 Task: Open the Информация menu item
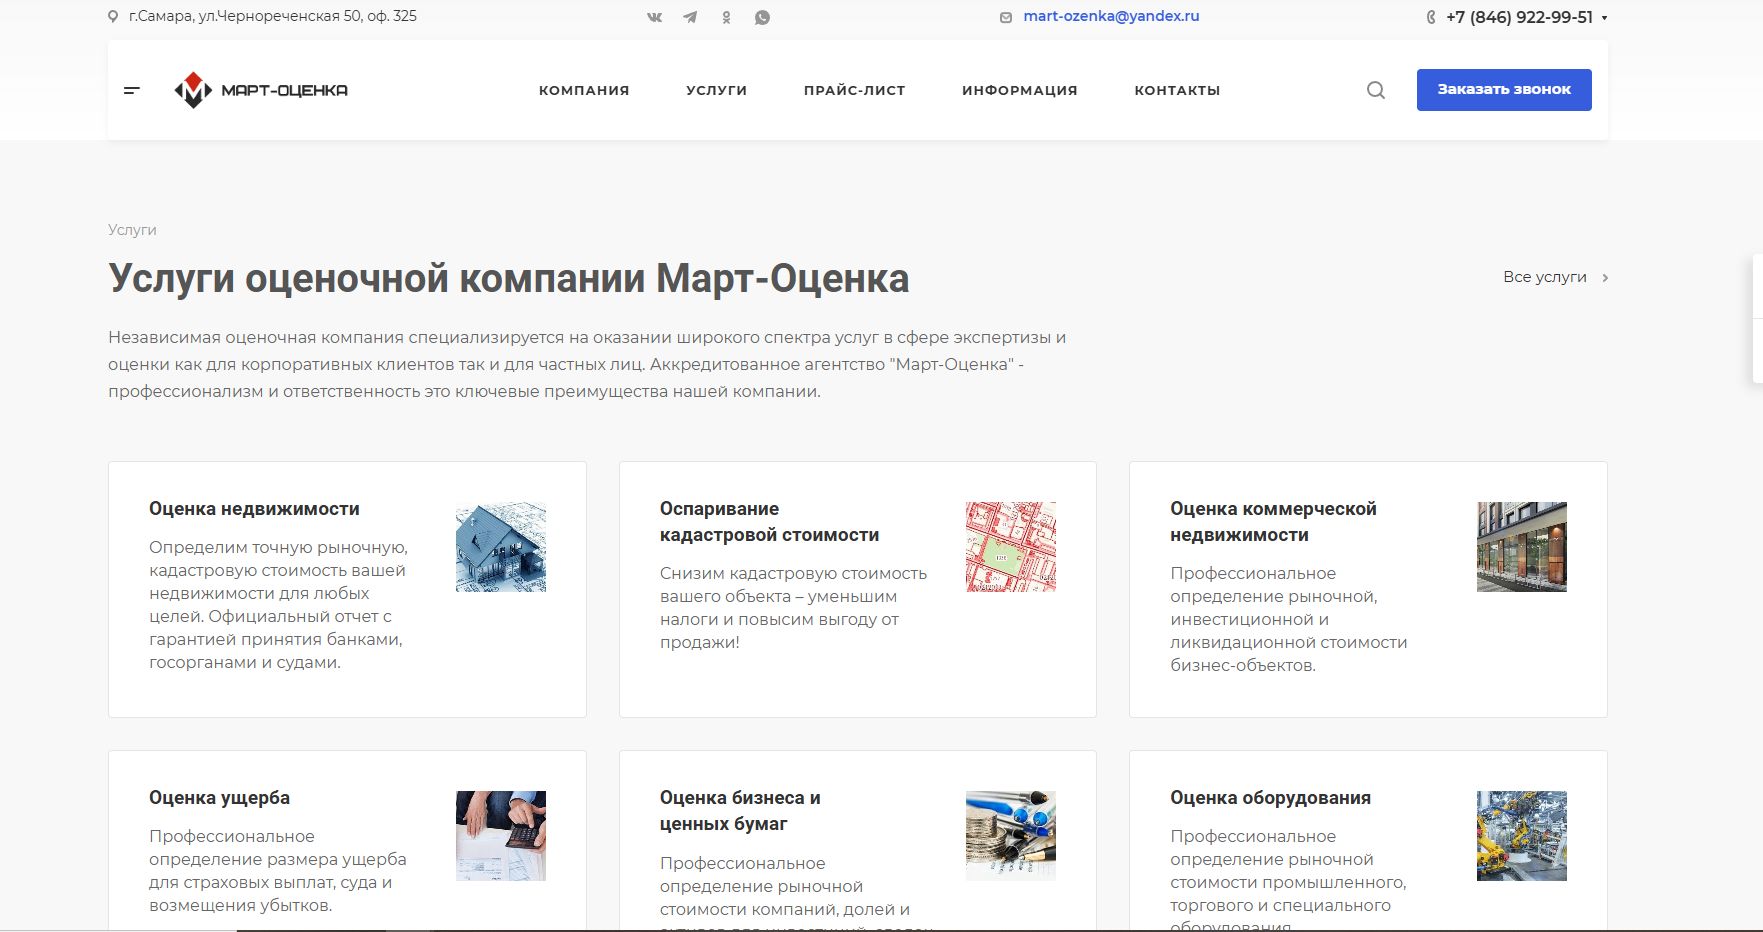pyautogui.click(x=1020, y=90)
